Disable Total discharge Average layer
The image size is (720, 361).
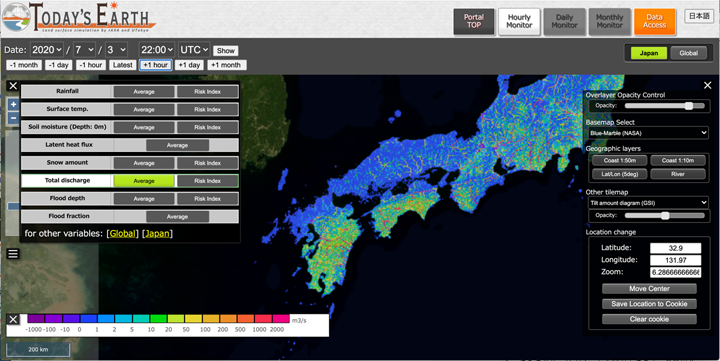click(144, 181)
